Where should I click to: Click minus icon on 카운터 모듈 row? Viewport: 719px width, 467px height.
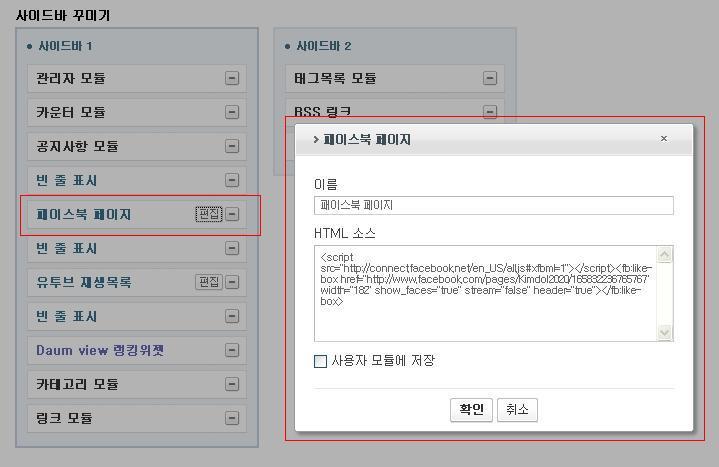click(232, 112)
